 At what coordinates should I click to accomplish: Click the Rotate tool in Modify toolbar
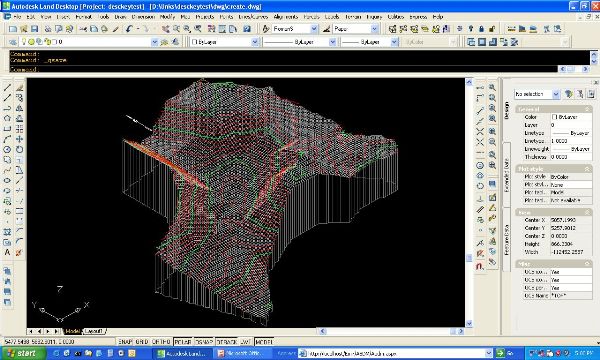pos(19,150)
